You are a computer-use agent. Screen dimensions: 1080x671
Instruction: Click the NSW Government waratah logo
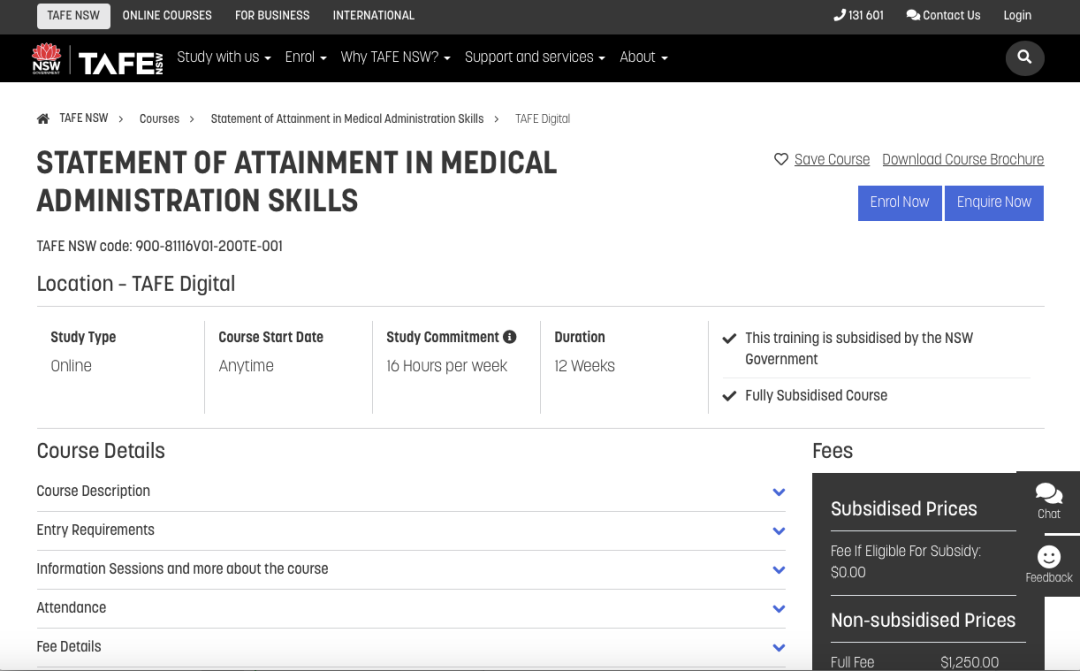tap(46, 59)
